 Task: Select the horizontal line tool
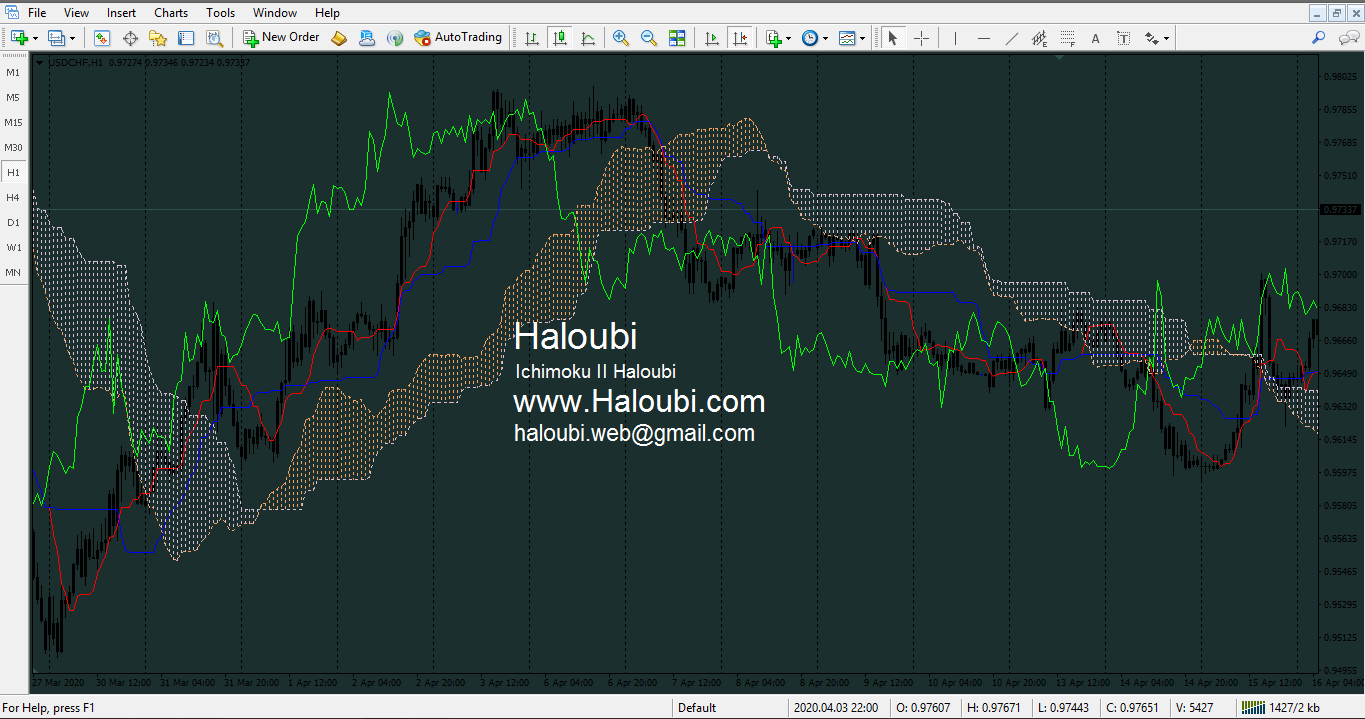(984, 38)
